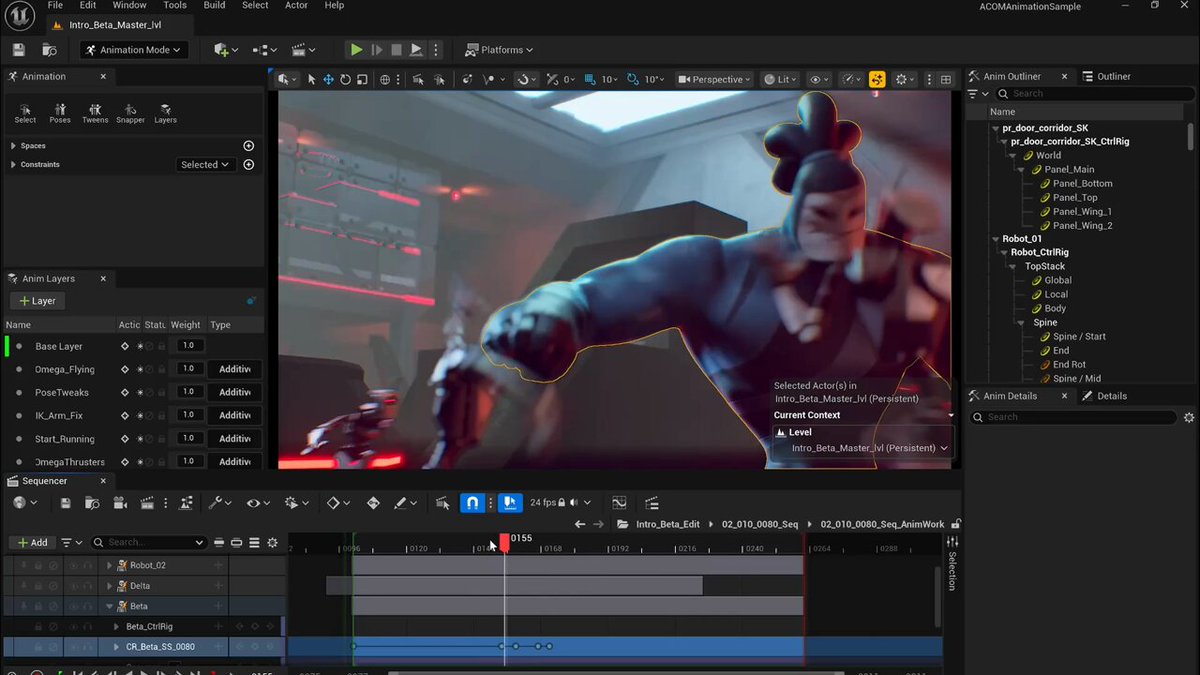
Task: Open the Tweens tool
Action: 95,113
